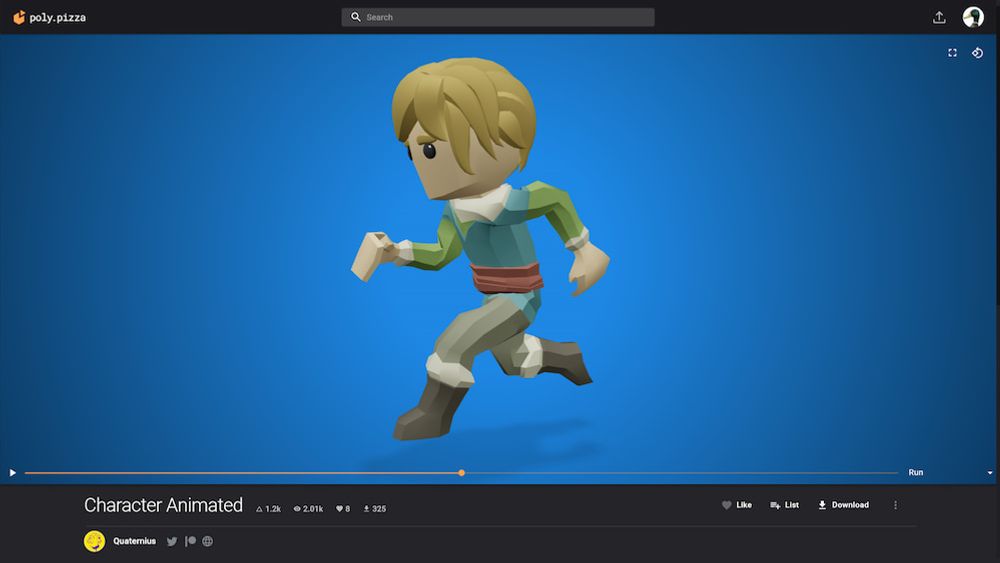This screenshot has height=563, width=1000.
Task: Add the model to a List
Action: [x=785, y=505]
